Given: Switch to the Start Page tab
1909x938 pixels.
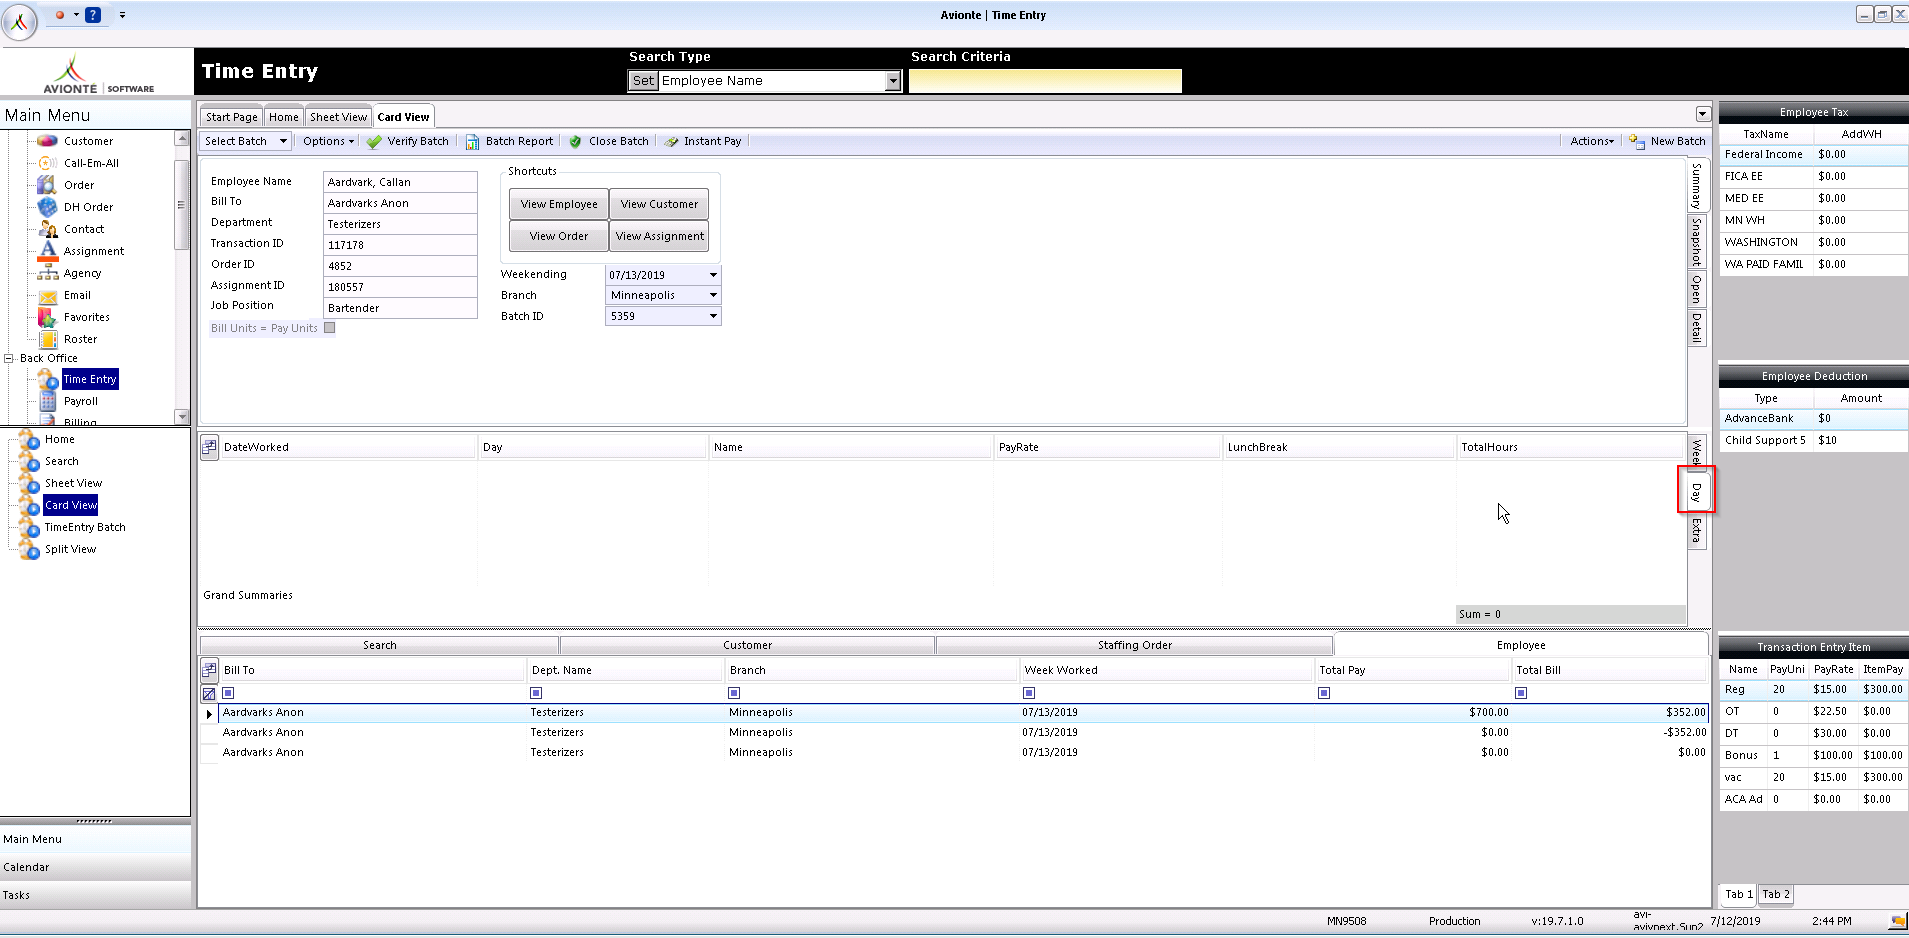Looking at the screenshot, I should click(x=232, y=117).
